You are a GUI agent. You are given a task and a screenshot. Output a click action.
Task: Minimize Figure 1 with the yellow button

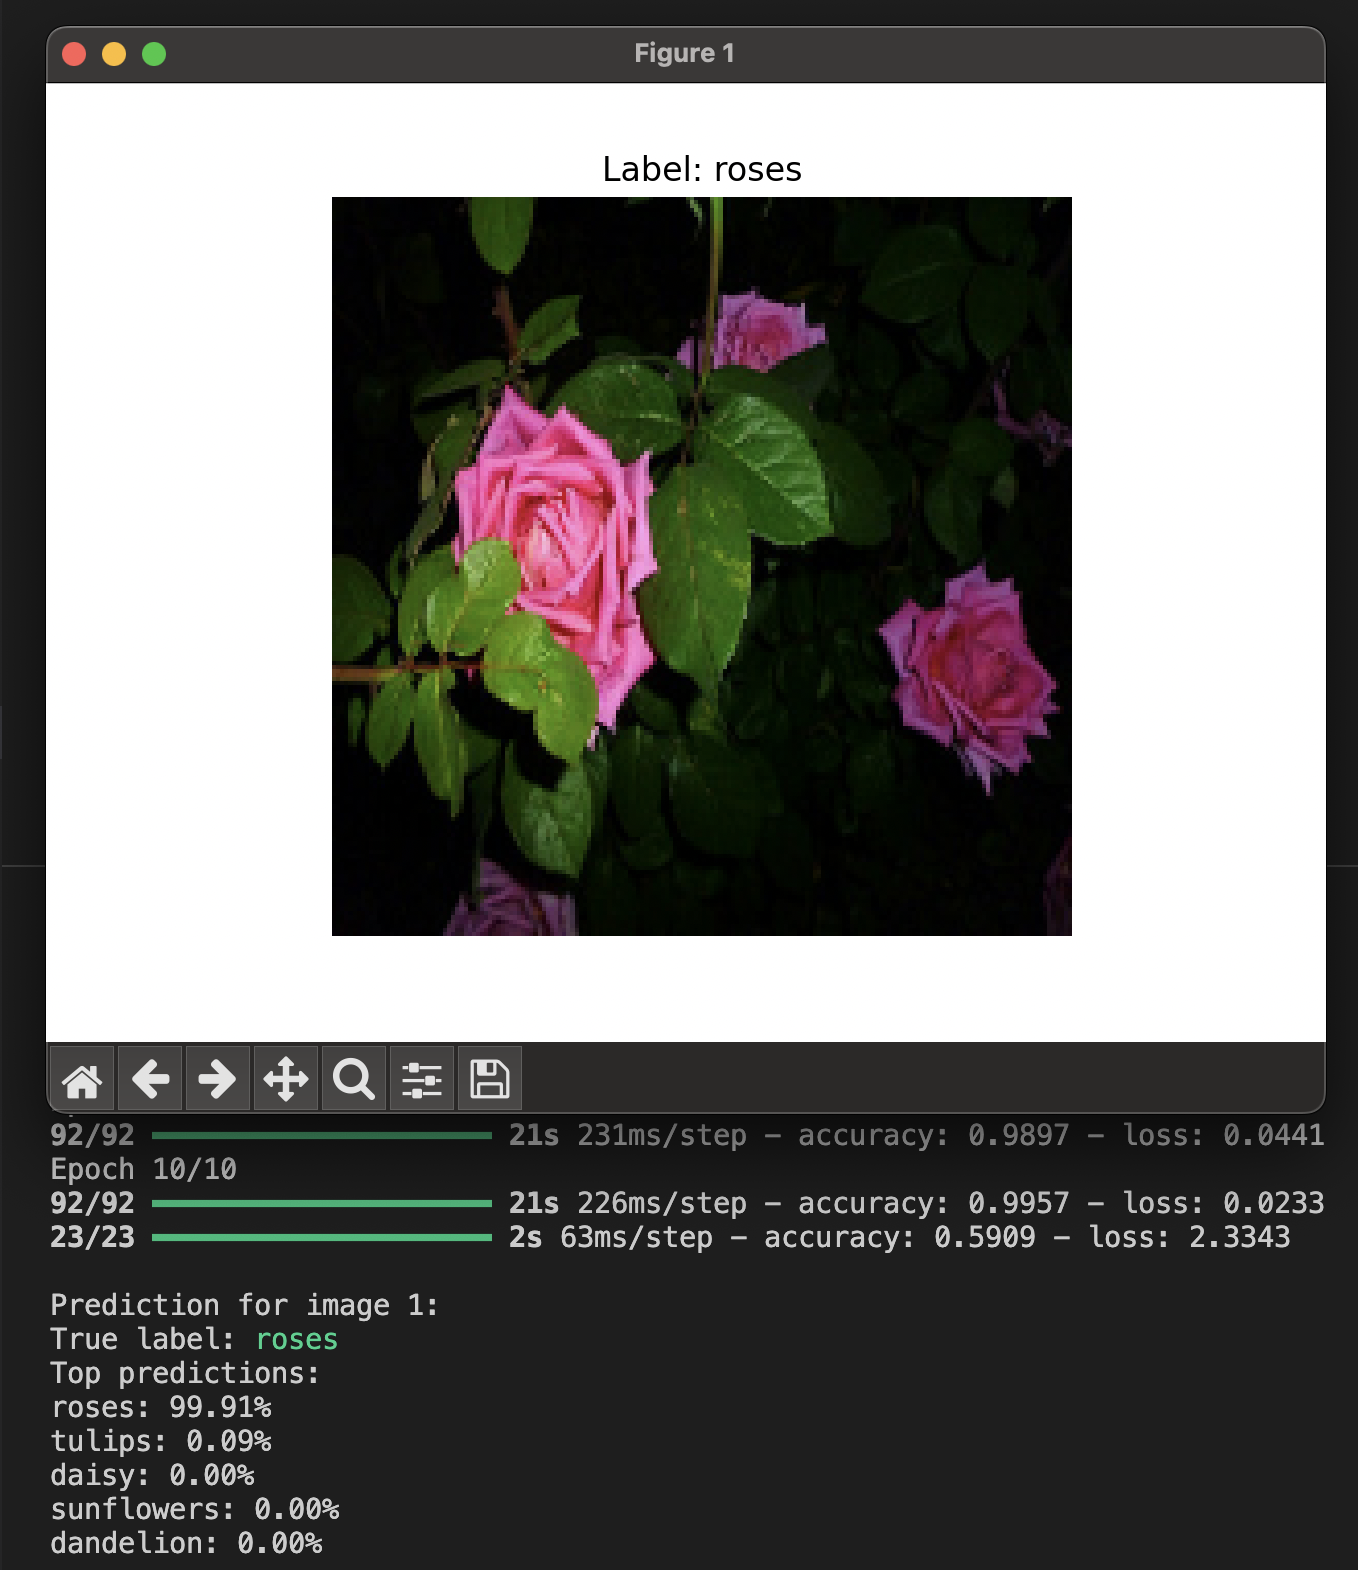114,54
